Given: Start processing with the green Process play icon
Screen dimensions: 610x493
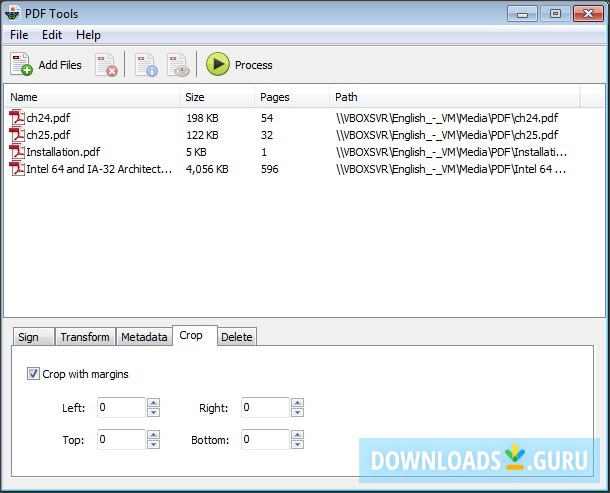Looking at the screenshot, I should [218, 64].
